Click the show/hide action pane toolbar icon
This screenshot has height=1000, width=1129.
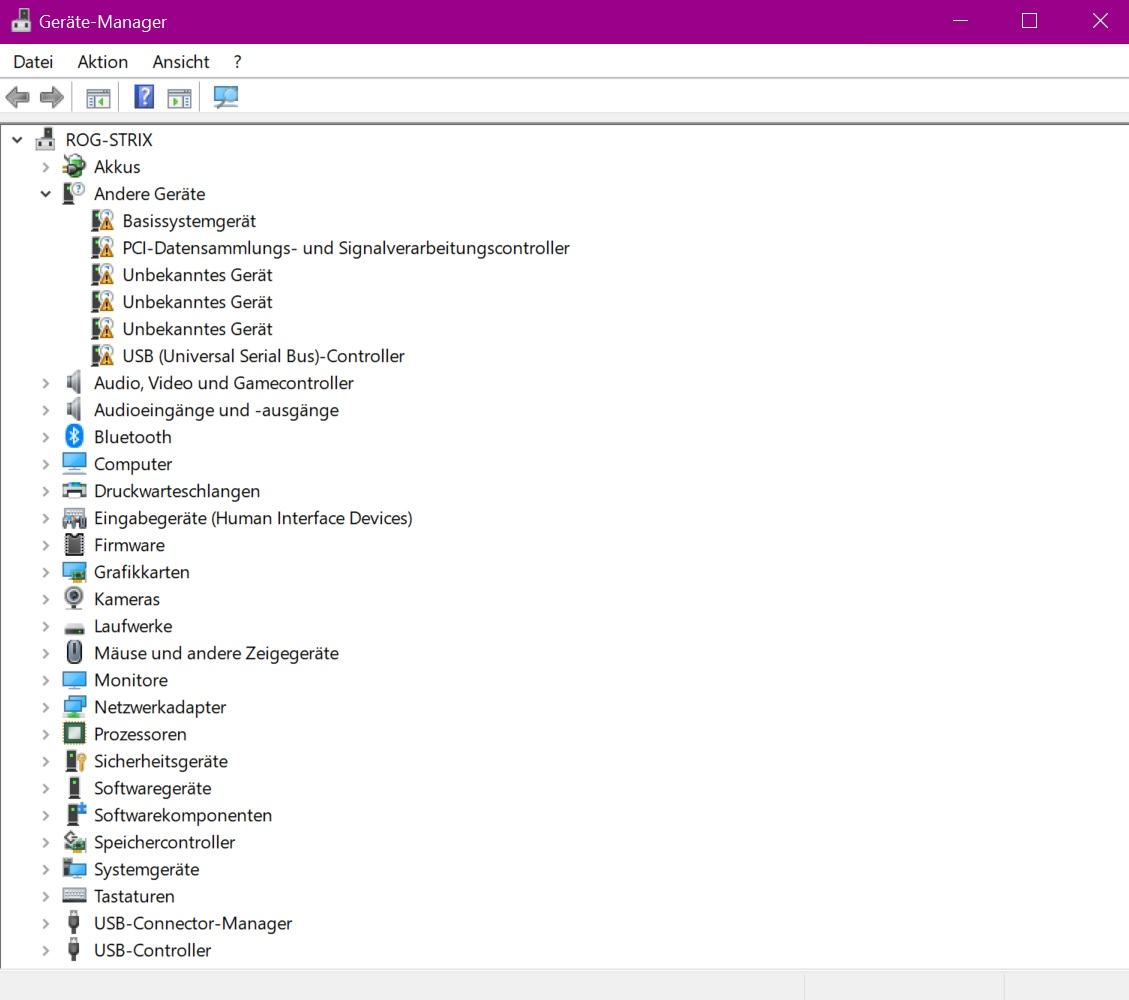click(x=179, y=97)
